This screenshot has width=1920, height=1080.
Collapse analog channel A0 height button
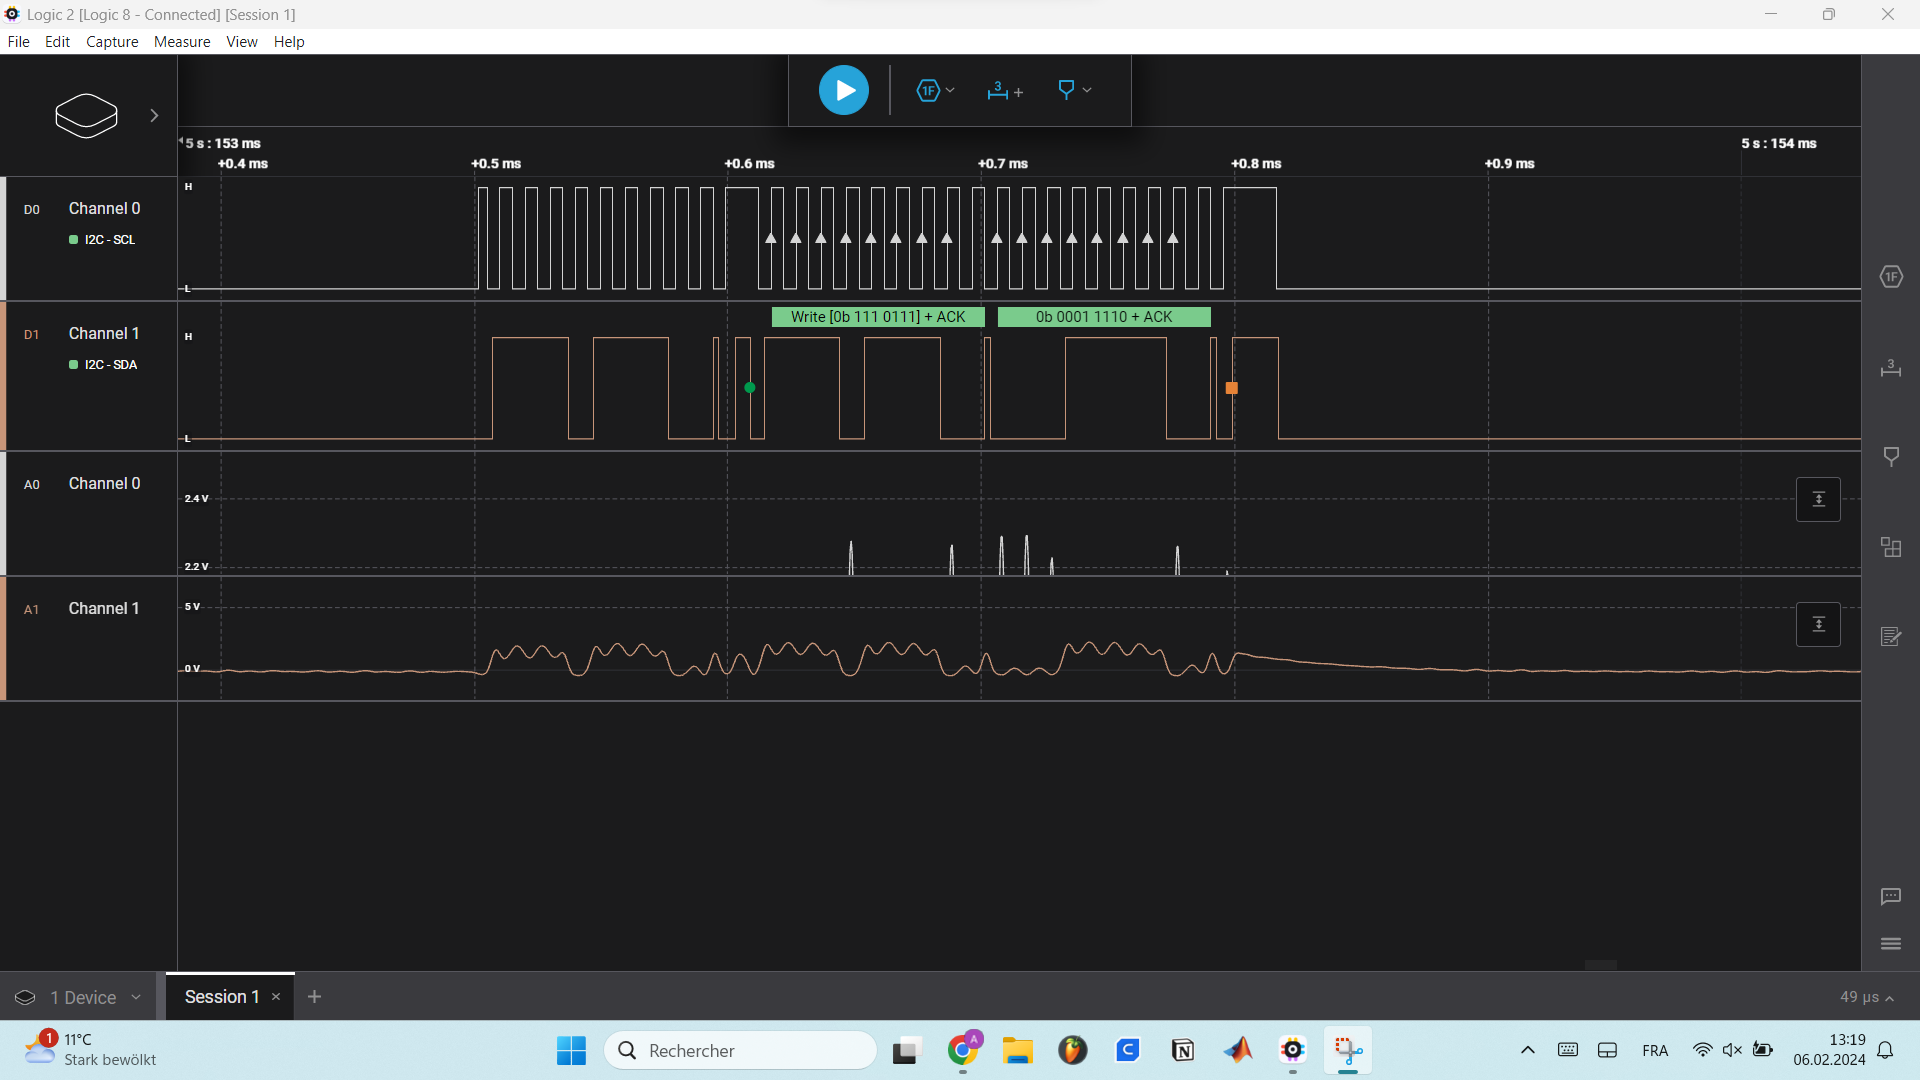click(1818, 499)
